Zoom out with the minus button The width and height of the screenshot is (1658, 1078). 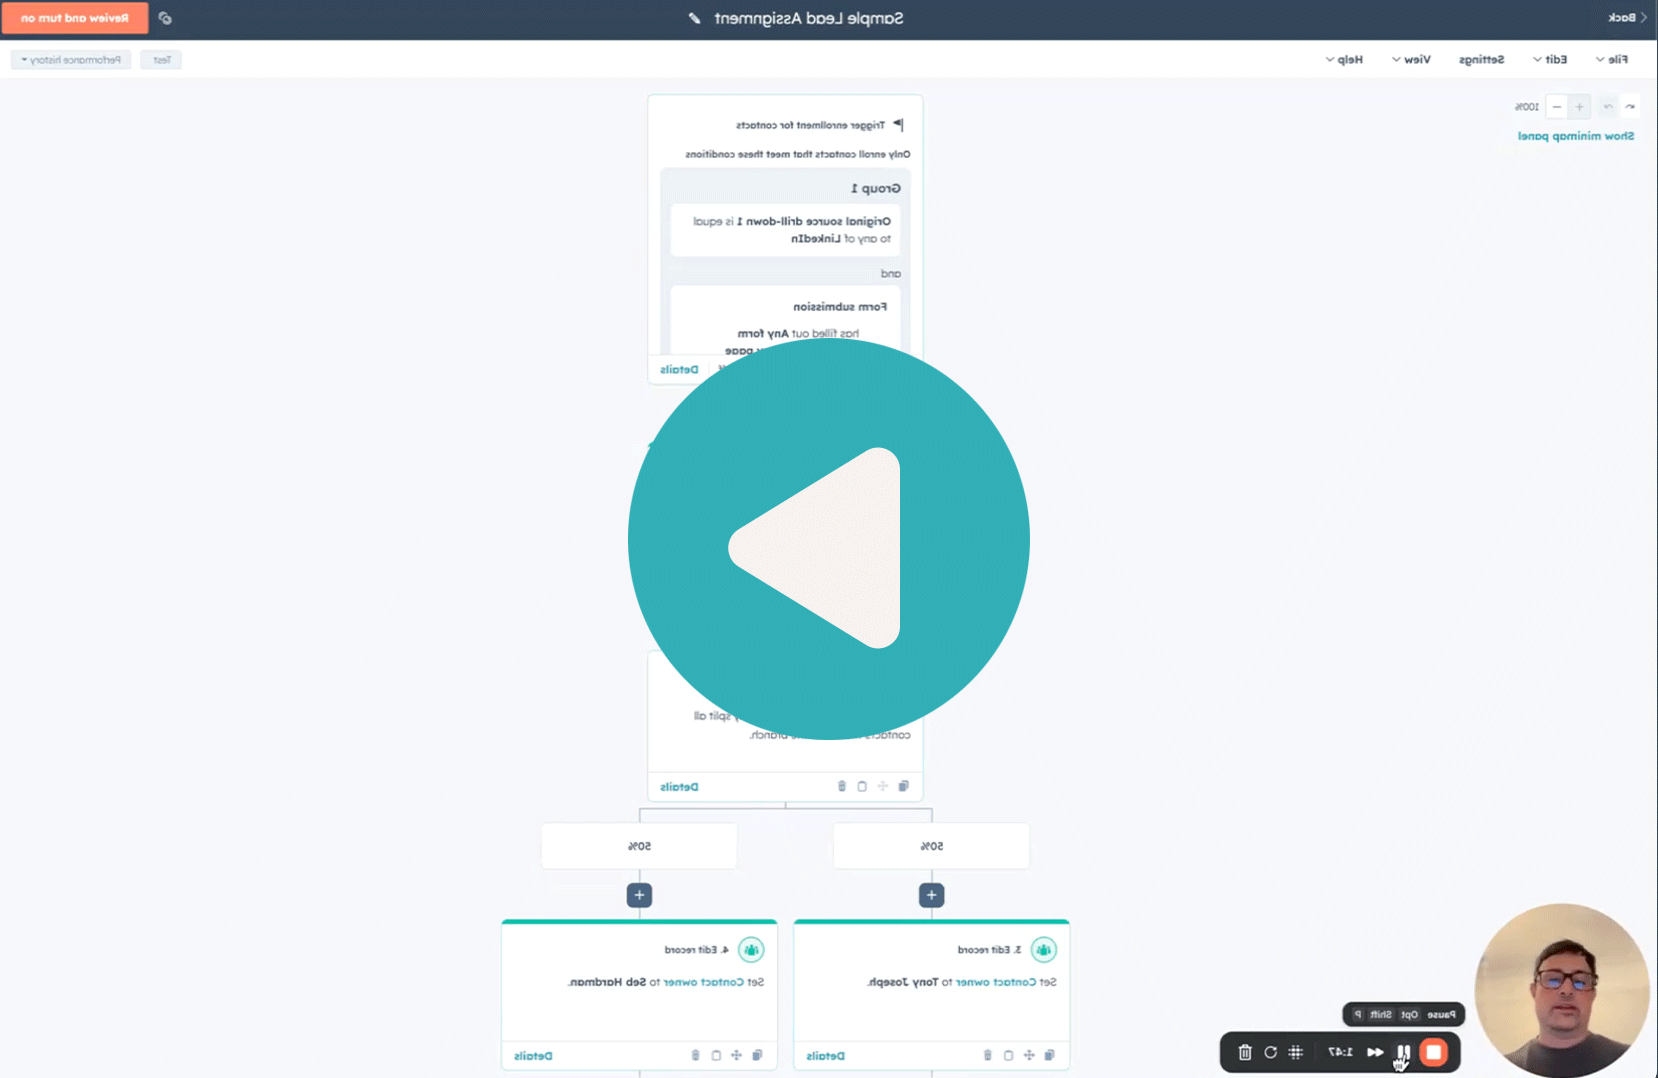tap(1556, 106)
